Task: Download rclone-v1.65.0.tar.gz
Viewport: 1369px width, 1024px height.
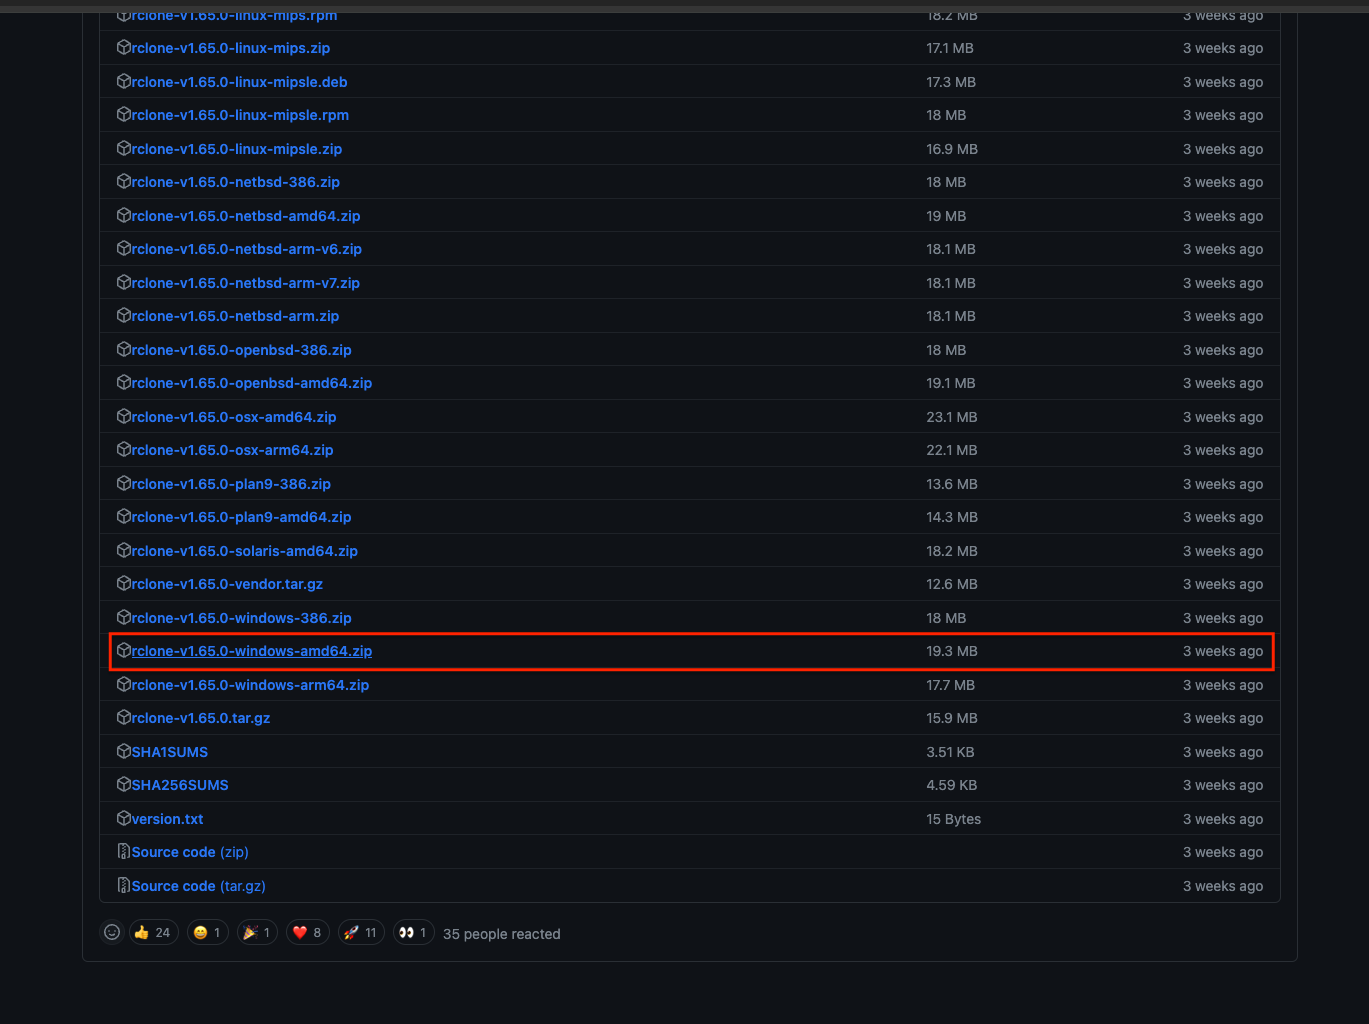Action: pos(200,718)
